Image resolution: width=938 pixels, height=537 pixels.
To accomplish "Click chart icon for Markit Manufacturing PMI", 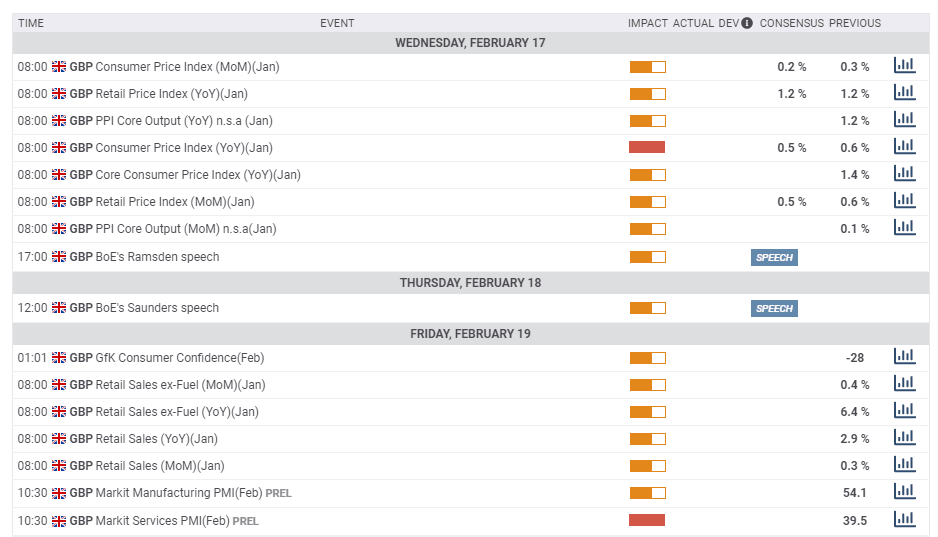I will click(904, 492).
